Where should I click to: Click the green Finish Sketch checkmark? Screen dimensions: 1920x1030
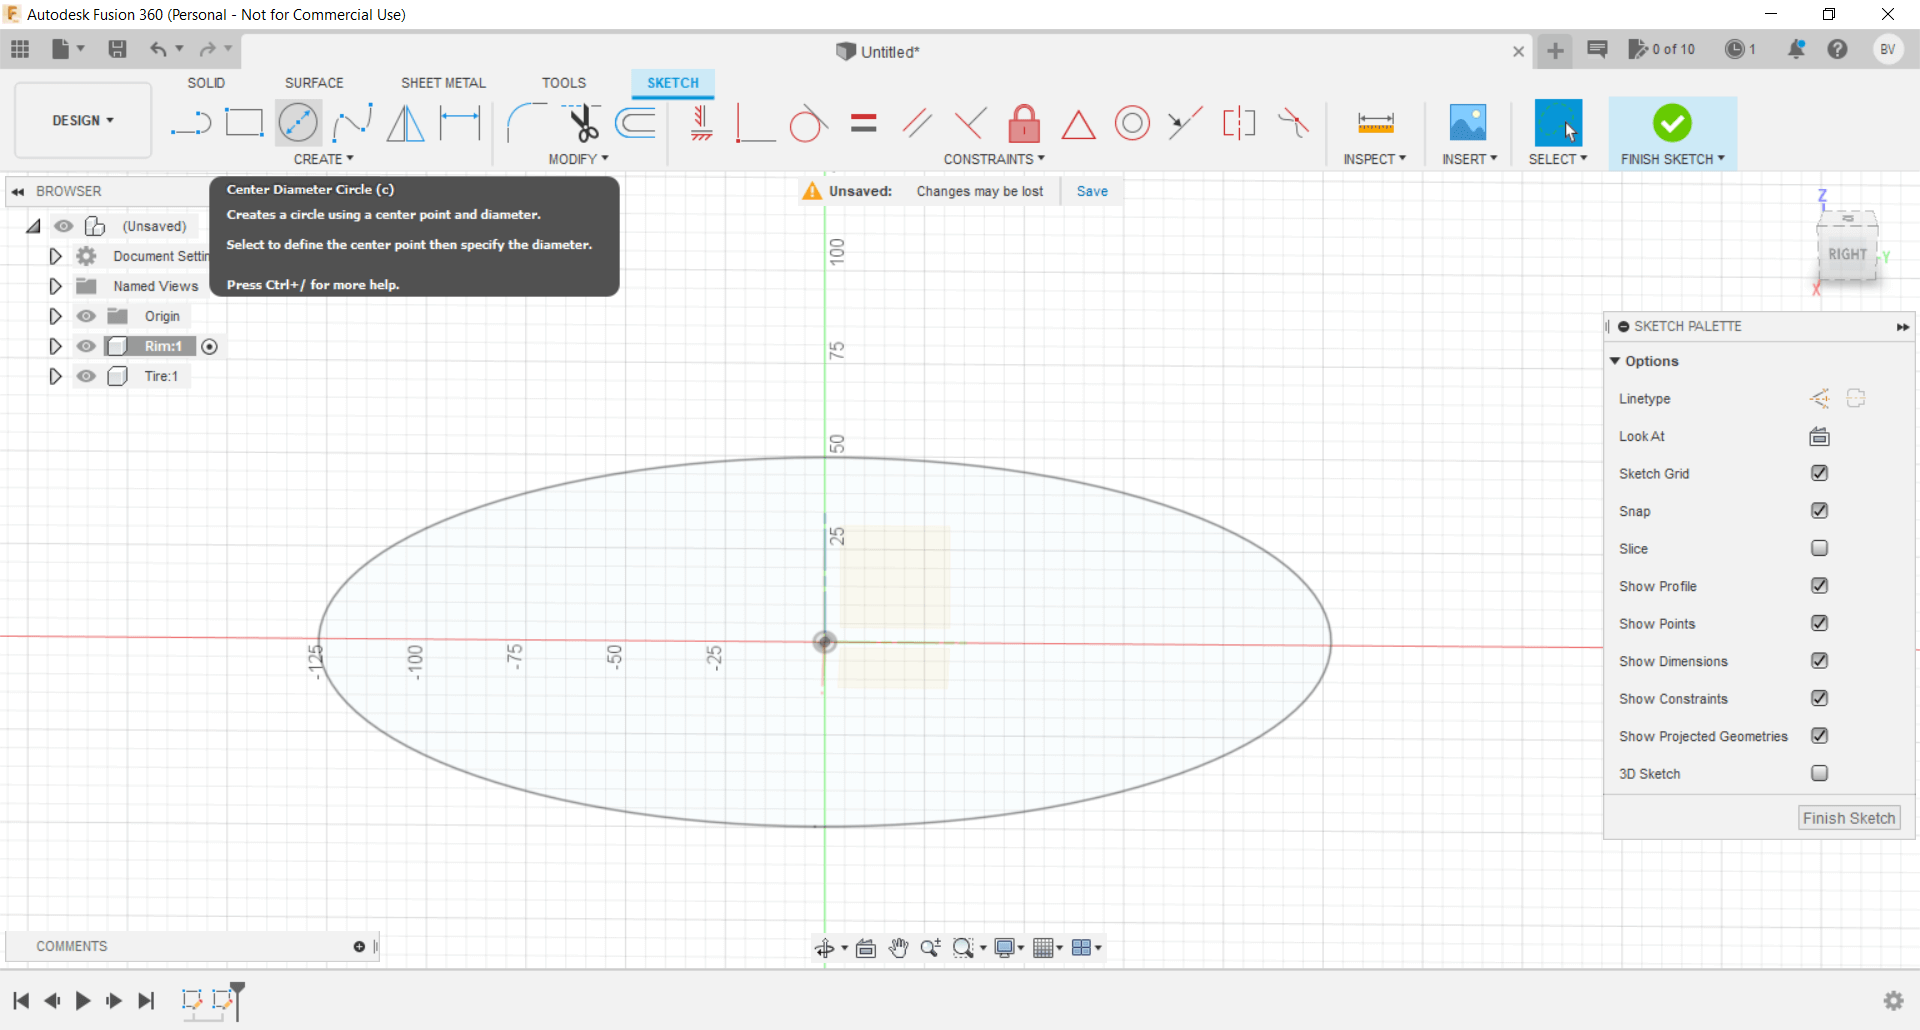point(1672,123)
